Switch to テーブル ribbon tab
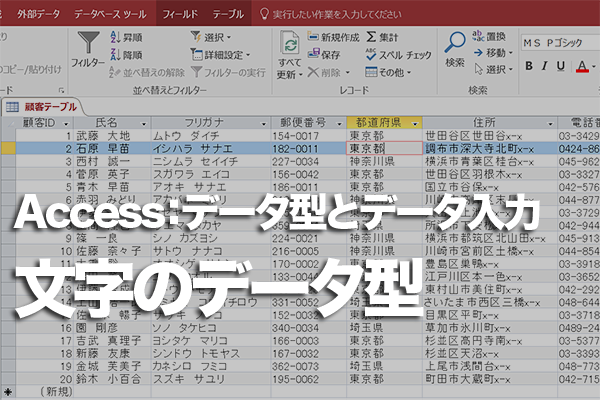The height and width of the screenshot is (400, 600). pyautogui.click(x=228, y=14)
